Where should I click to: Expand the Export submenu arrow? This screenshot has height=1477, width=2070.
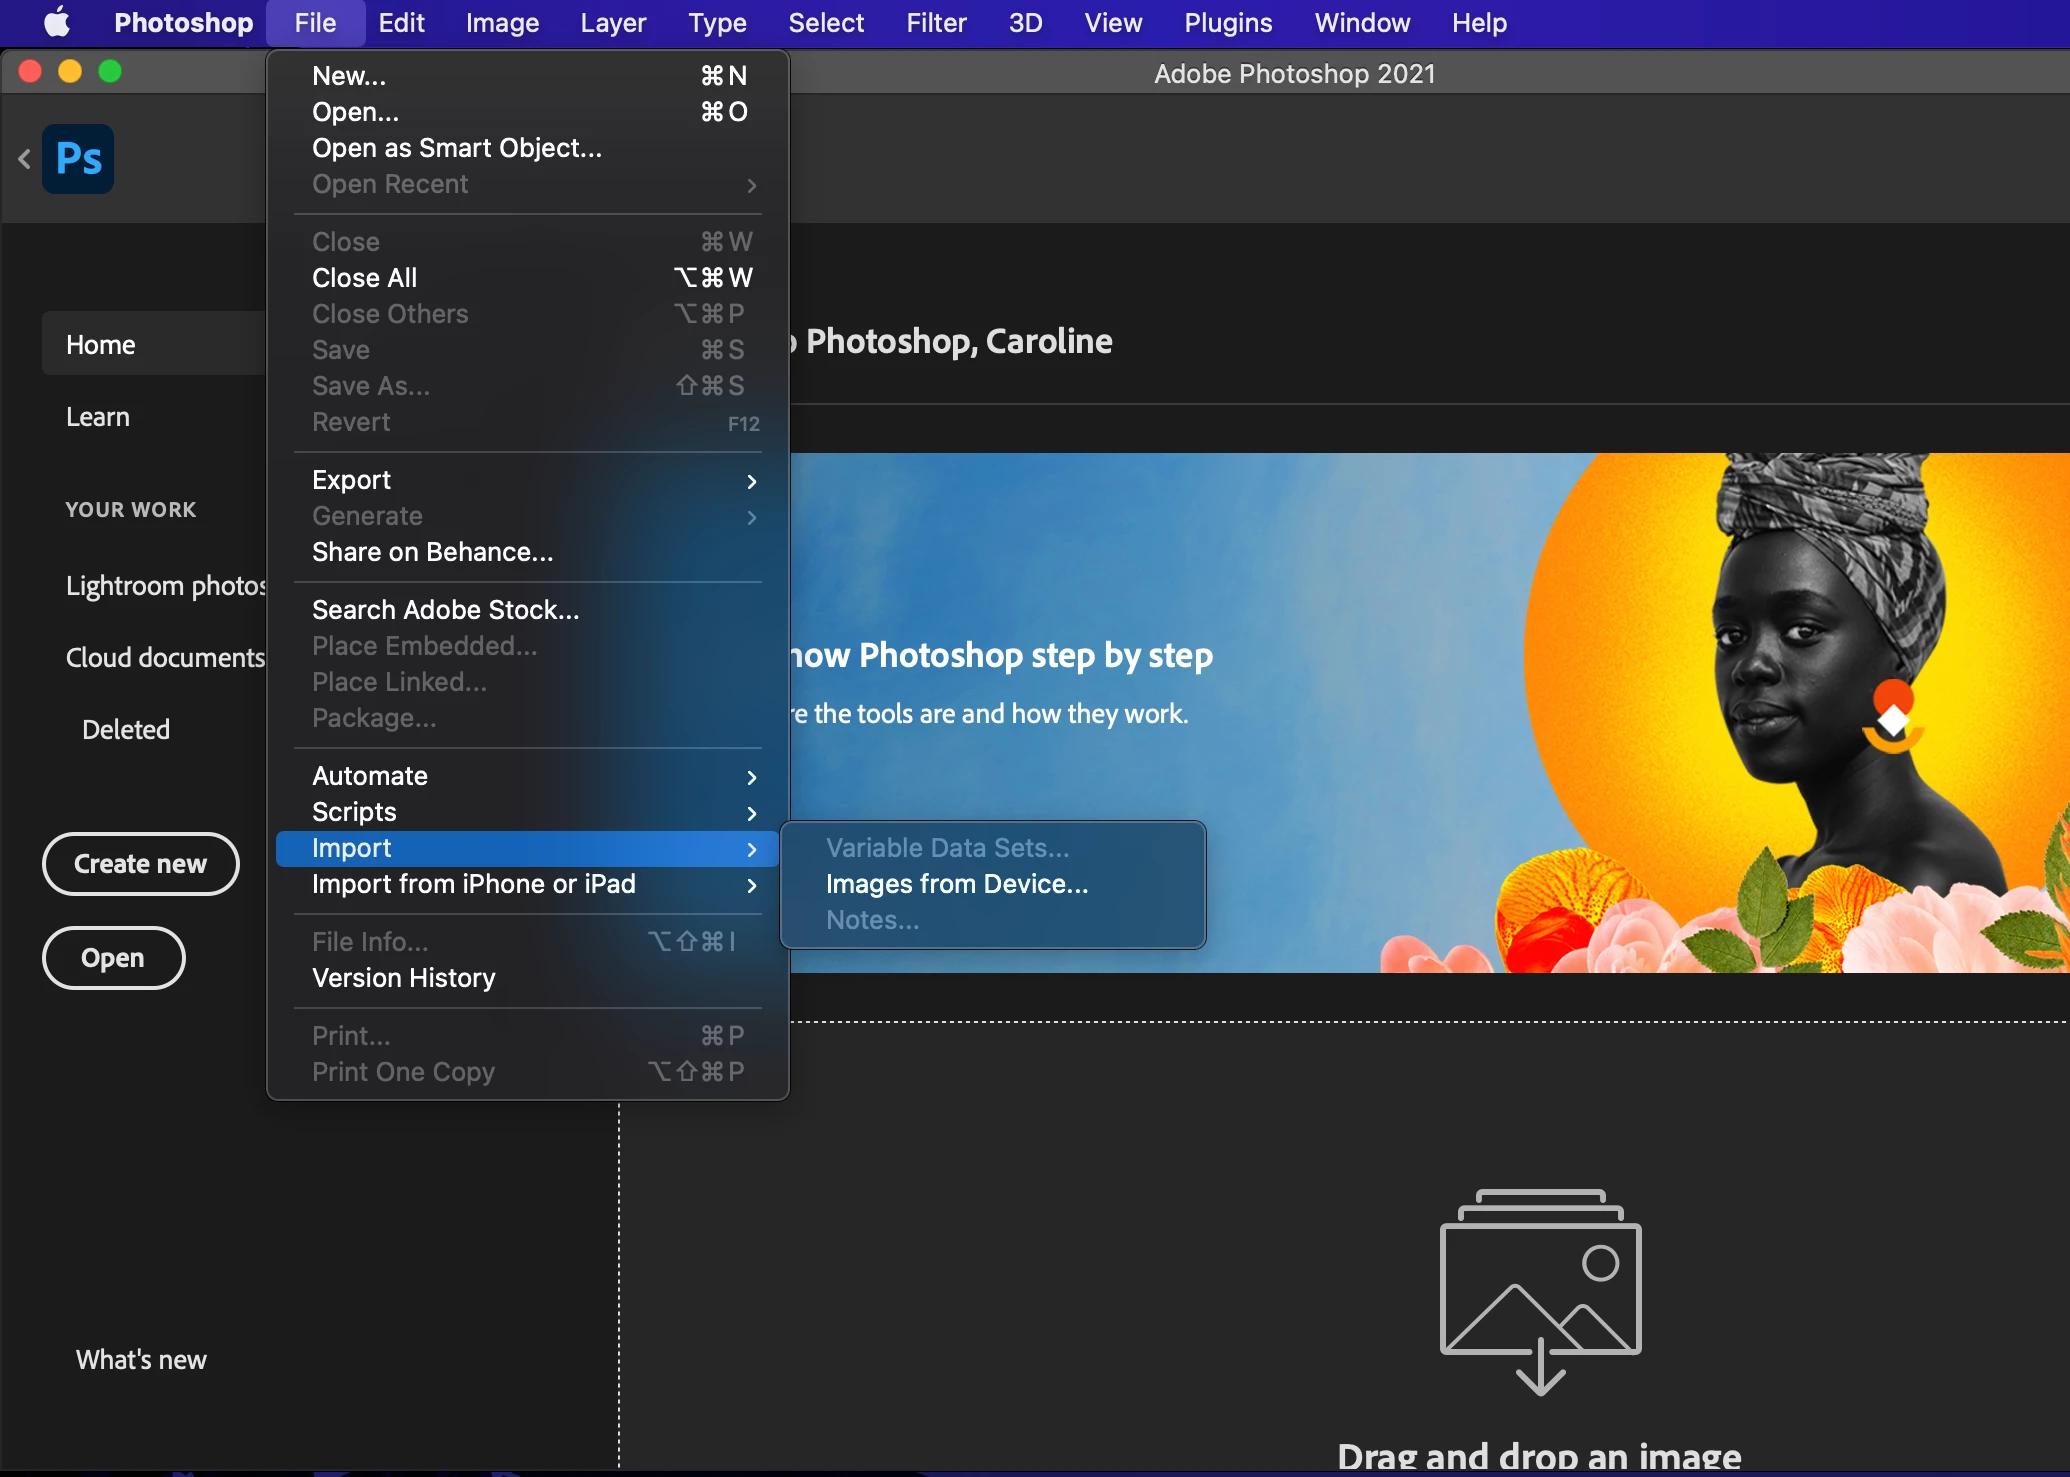coord(751,481)
